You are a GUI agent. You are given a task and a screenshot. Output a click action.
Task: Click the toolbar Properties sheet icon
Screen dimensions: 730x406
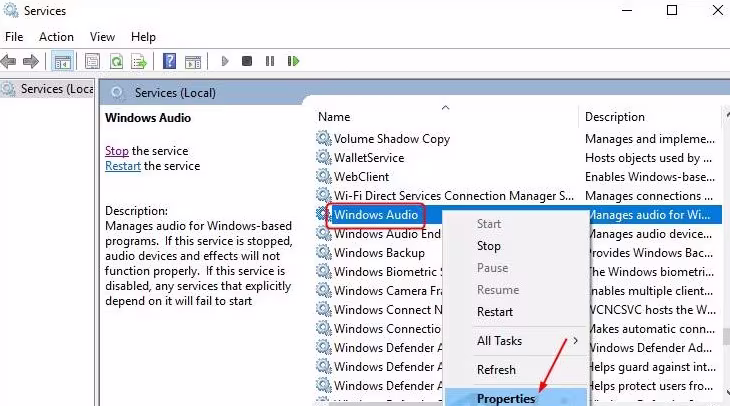tap(92, 61)
